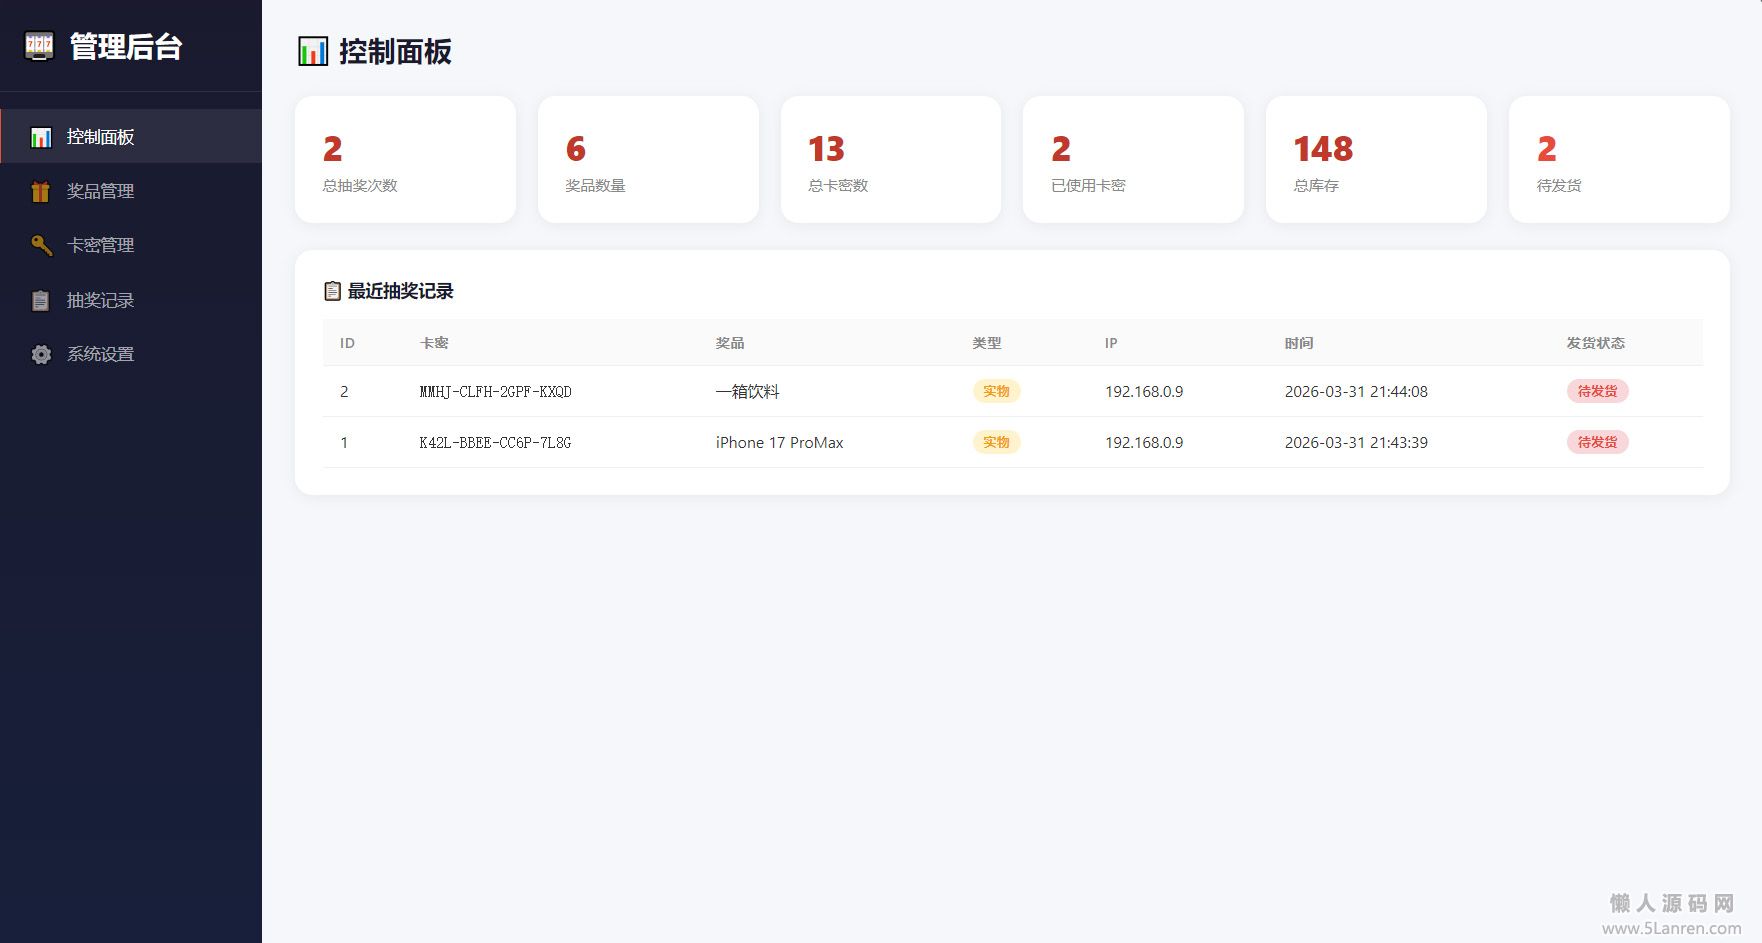This screenshot has height=943, width=1762.
Task: Select the 待发货 stat card
Action: click(x=1619, y=160)
